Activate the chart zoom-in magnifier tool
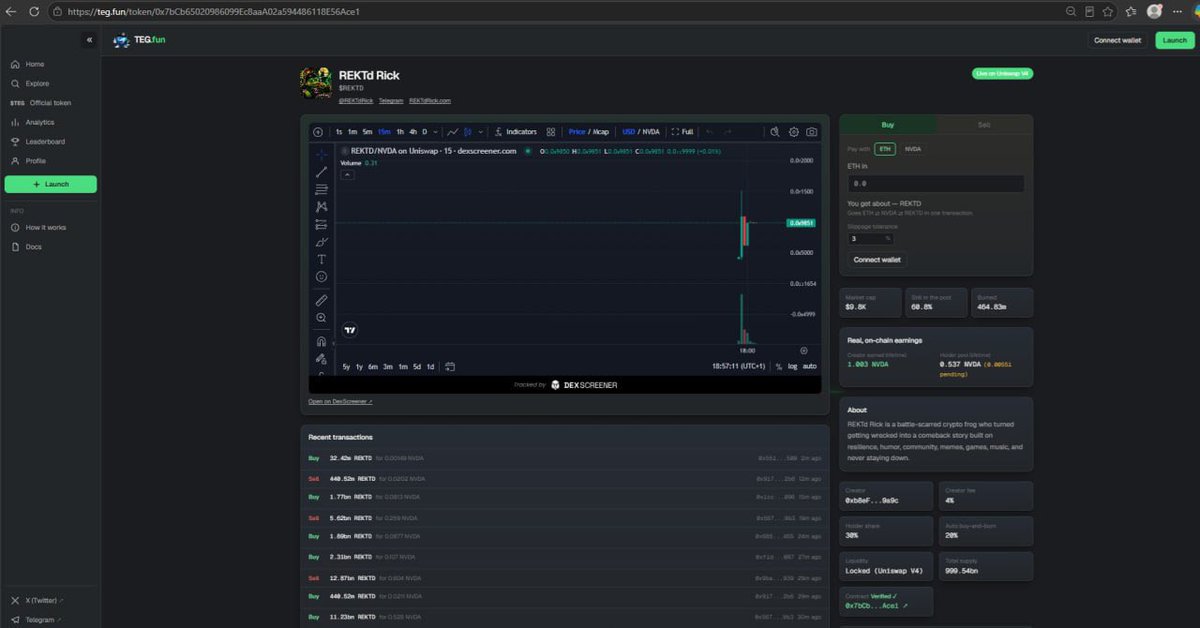This screenshot has height=628, width=1200. tap(321, 318)
